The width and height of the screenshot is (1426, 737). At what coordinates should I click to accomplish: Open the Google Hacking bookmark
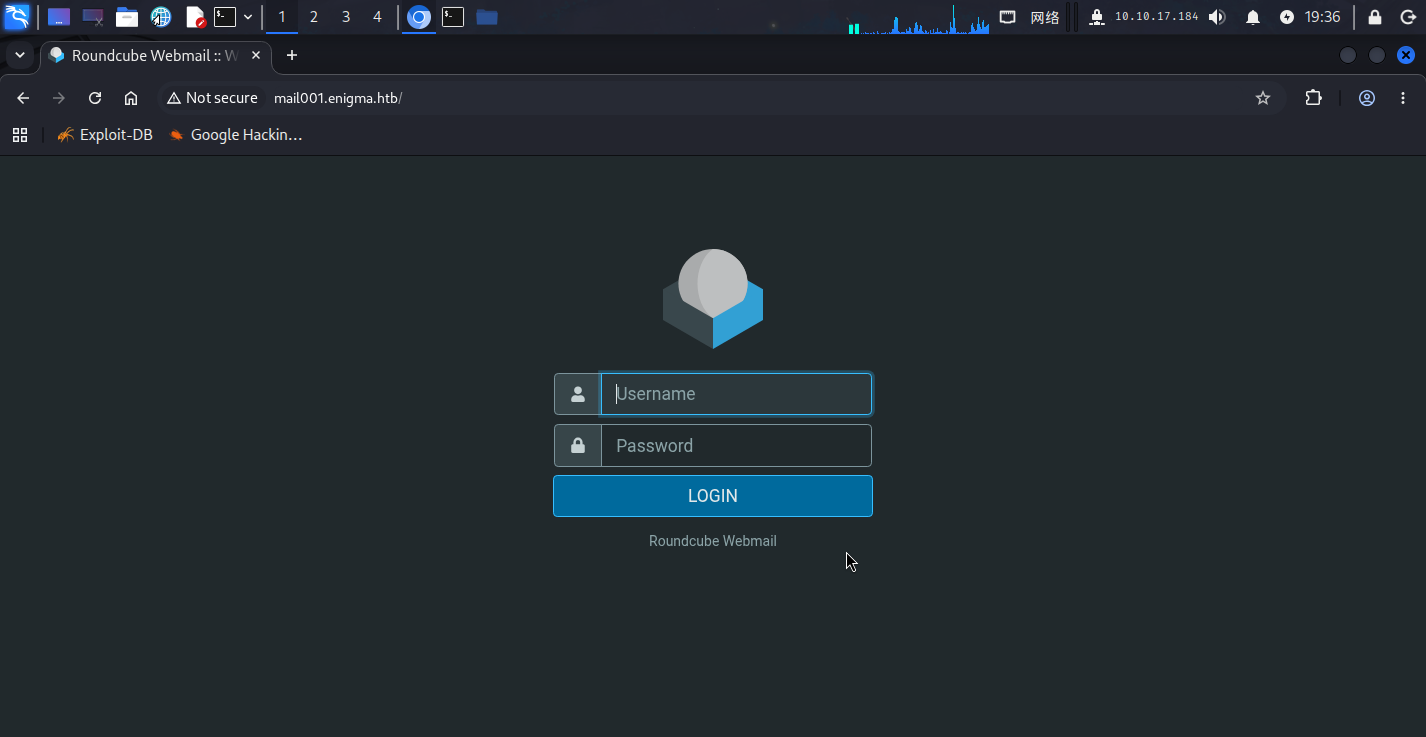pyautogui.click(x=236, y=135)
